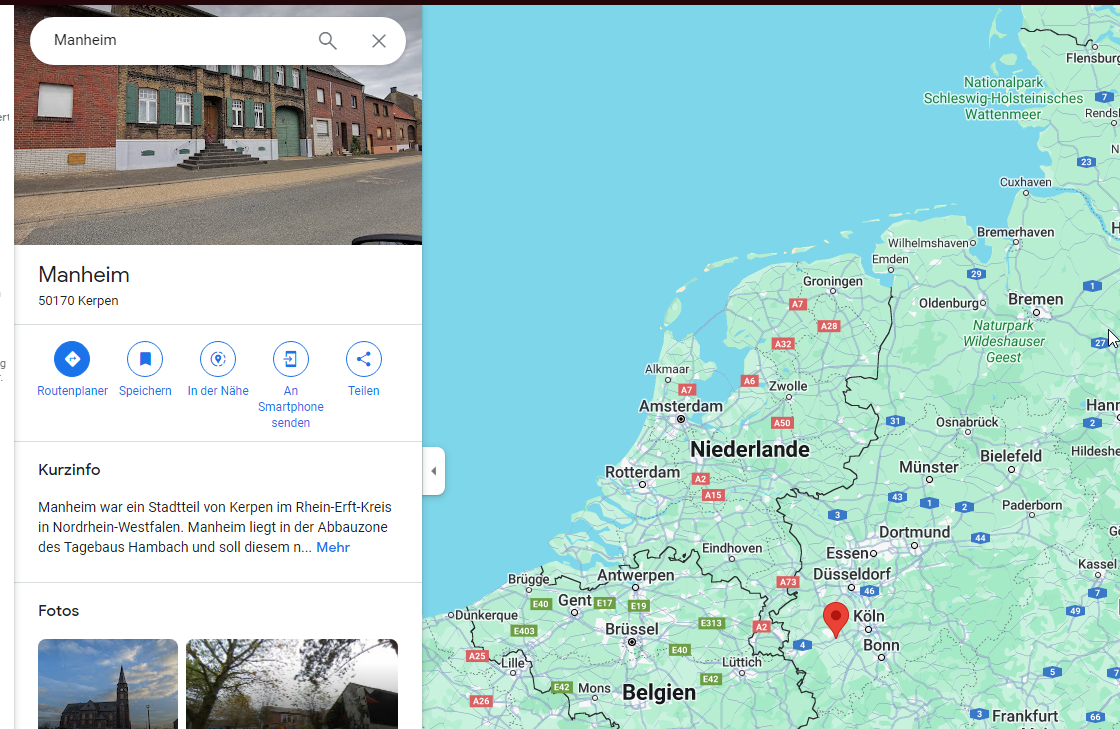Share the place with the Teilen icon
Viewport: 1120px width, 729px height.
[364, 359]
